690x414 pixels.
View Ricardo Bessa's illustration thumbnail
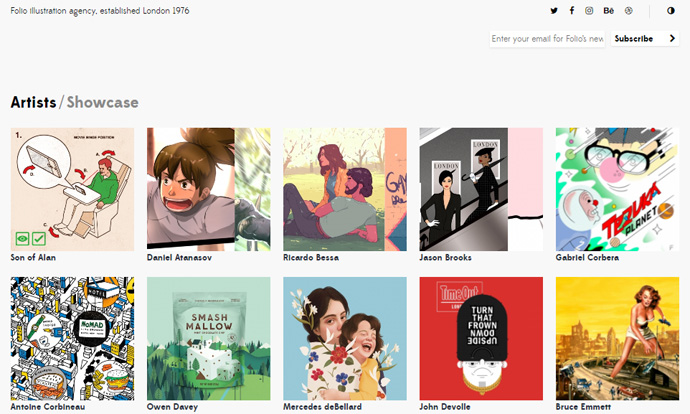[345, 189]
